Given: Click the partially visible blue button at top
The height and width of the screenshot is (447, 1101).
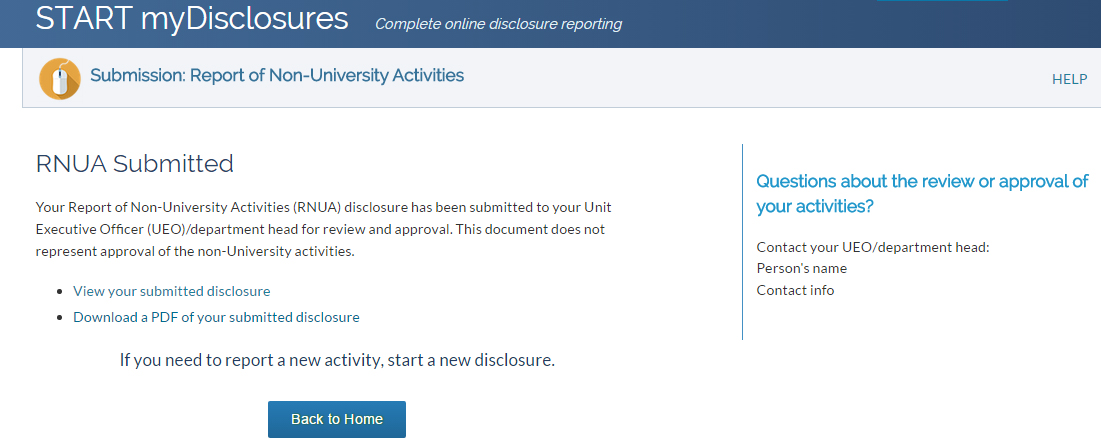Looking at the screenshot, I should 942,1.
